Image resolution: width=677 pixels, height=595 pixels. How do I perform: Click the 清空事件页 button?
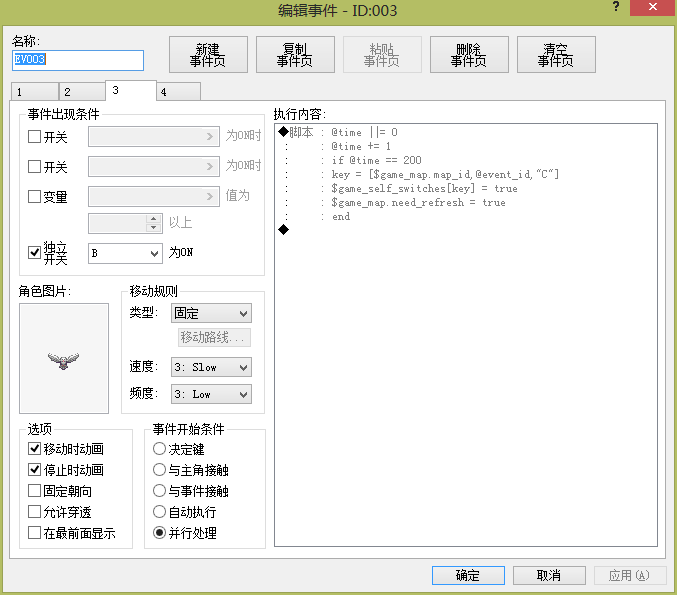pyautogui.click(x=556, y=54)
